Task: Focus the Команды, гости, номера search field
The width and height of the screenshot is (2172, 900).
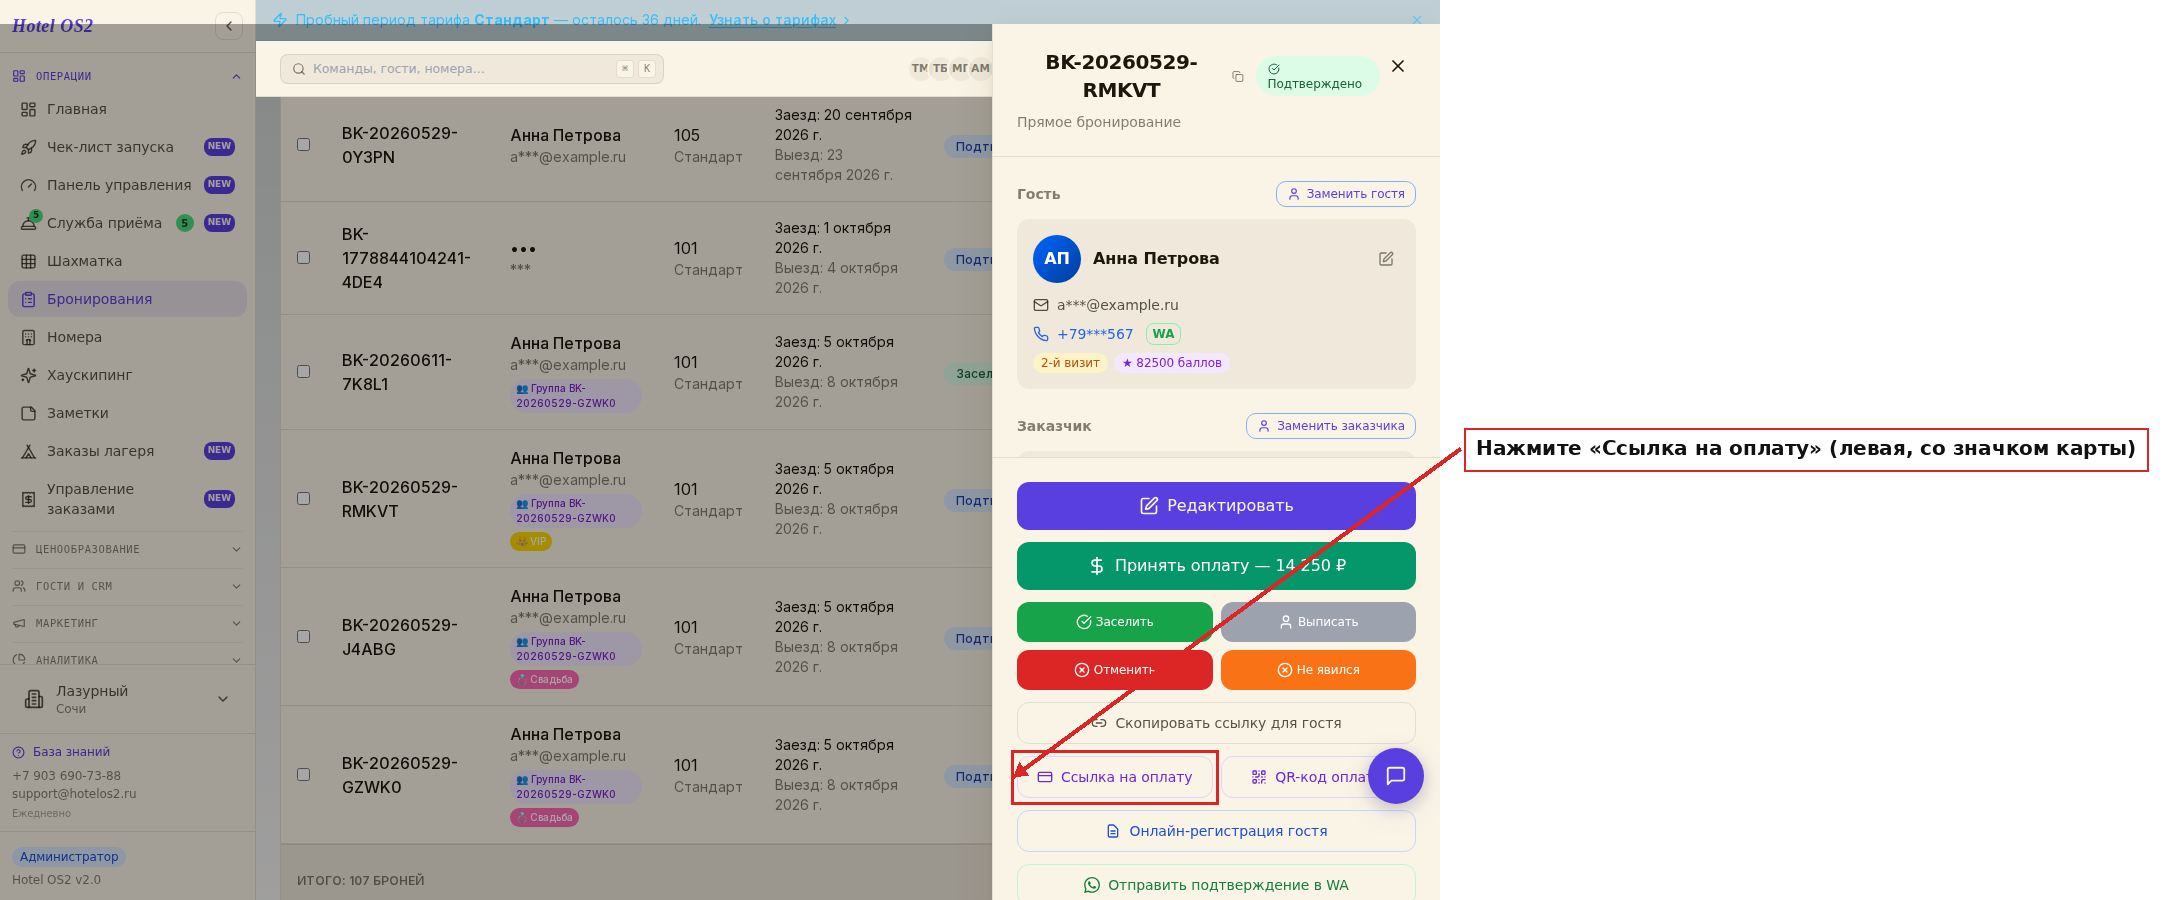Action: click(472, 69)
